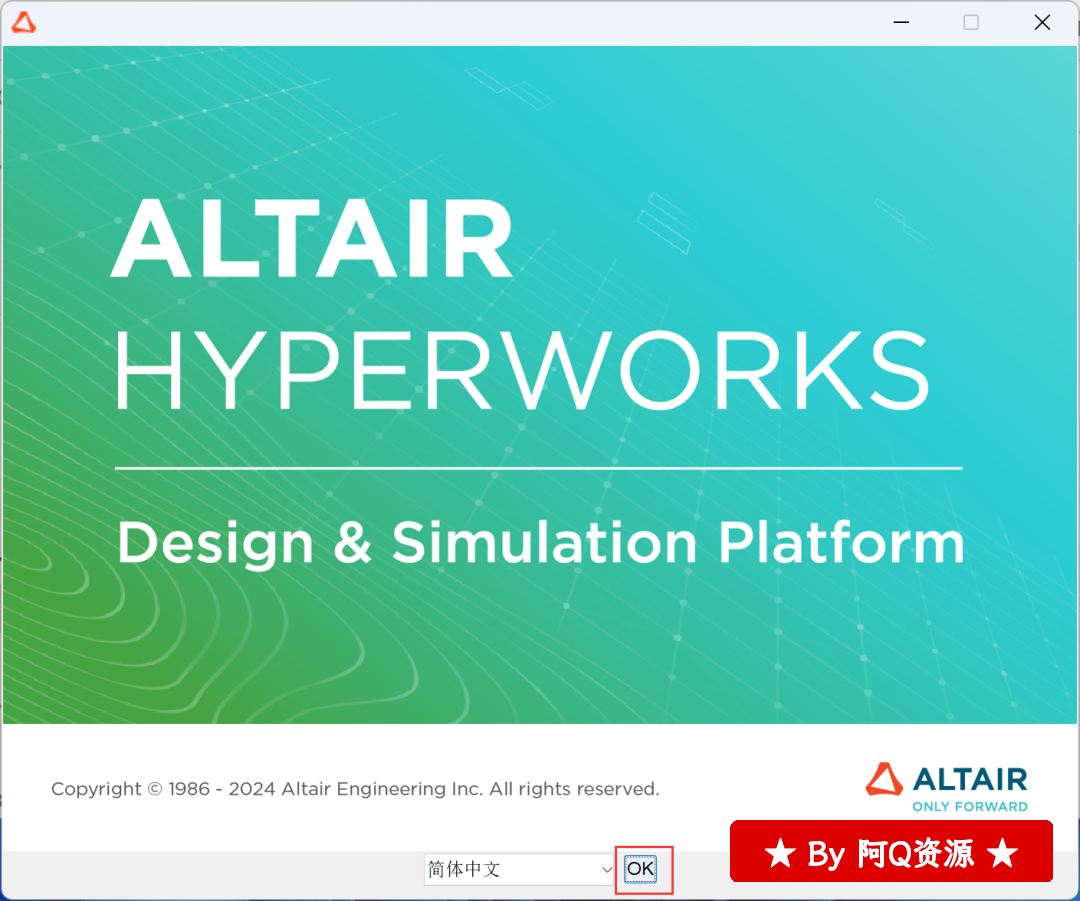Minimize the HyperWorks installer window
Viewport: 1080px width, 901px height.
(x=901, y=23)
